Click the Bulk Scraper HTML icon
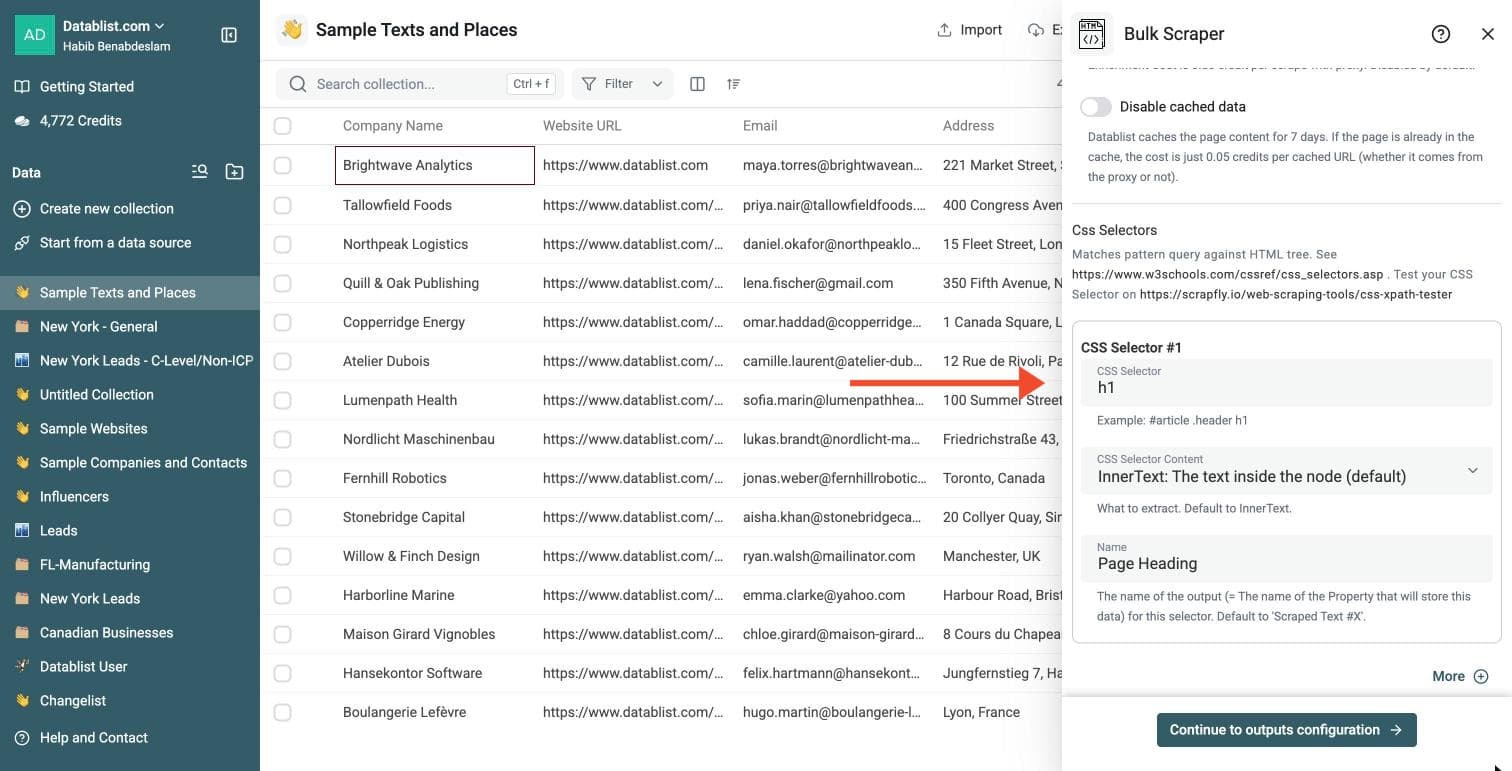Image resolution: width=1512 pixels, height=771 pixels. [x=1092, y=34]
